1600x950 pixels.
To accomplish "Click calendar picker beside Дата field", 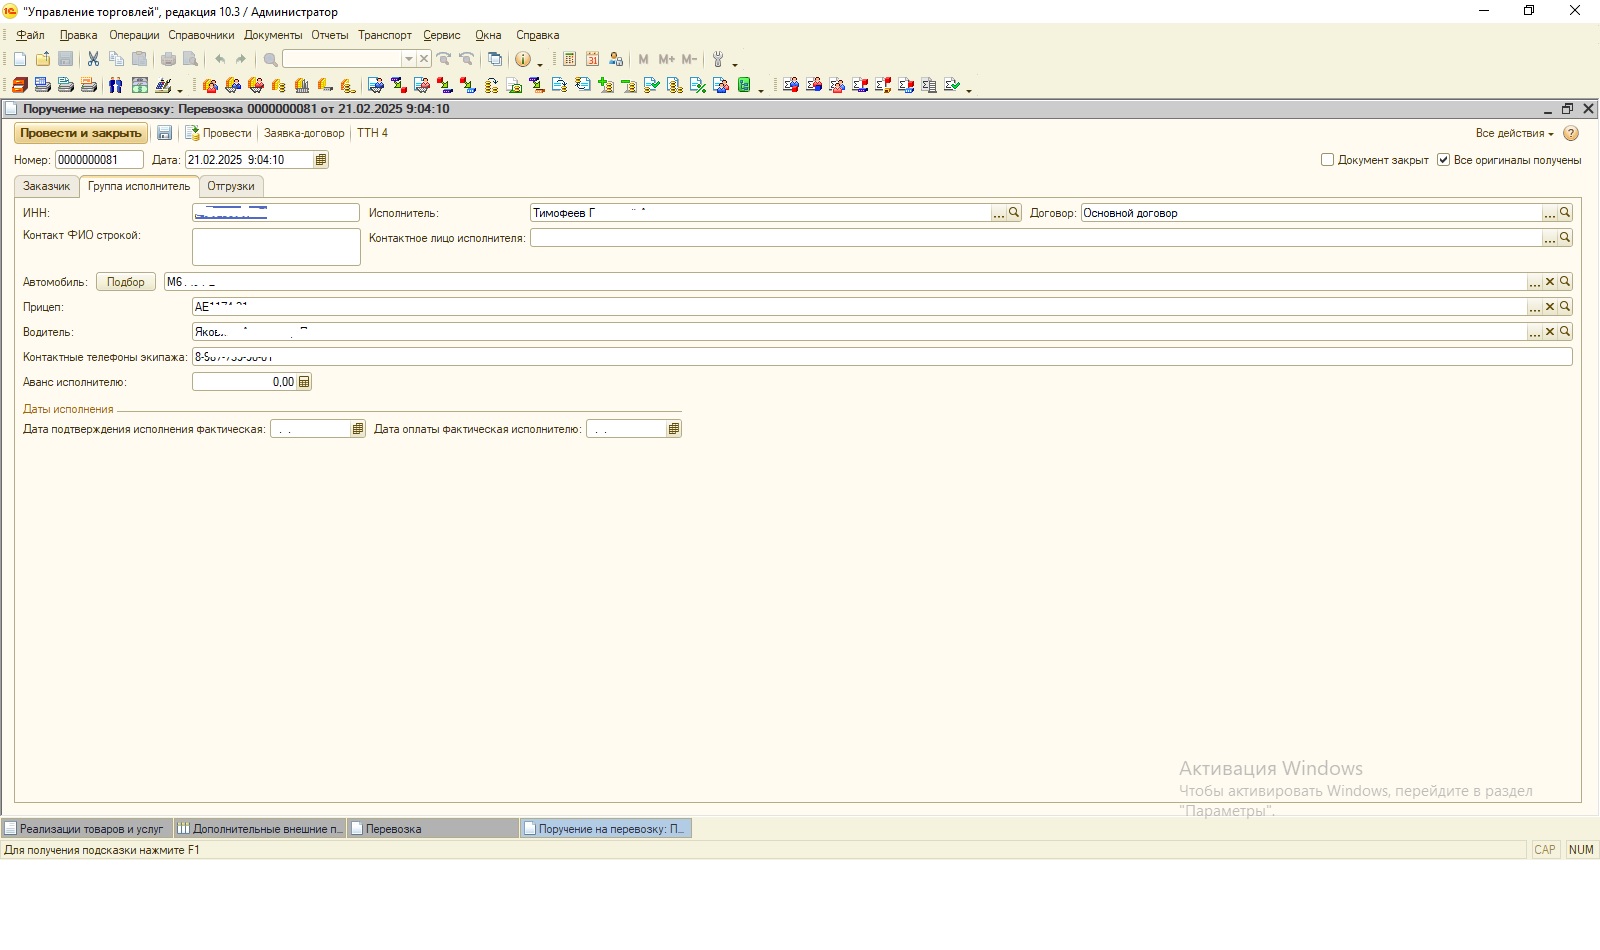I will click(321, 160).
